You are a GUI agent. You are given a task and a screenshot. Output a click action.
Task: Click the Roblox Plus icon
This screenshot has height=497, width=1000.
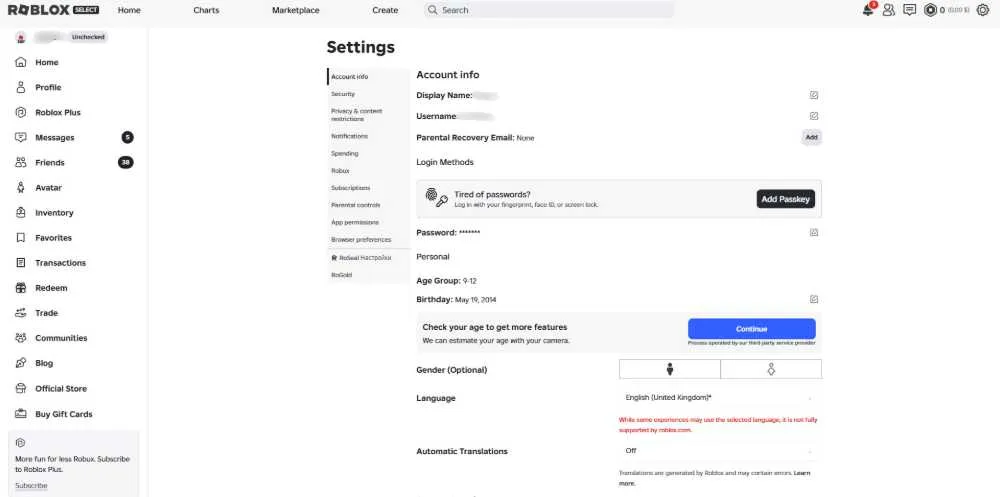click(21, 112)
